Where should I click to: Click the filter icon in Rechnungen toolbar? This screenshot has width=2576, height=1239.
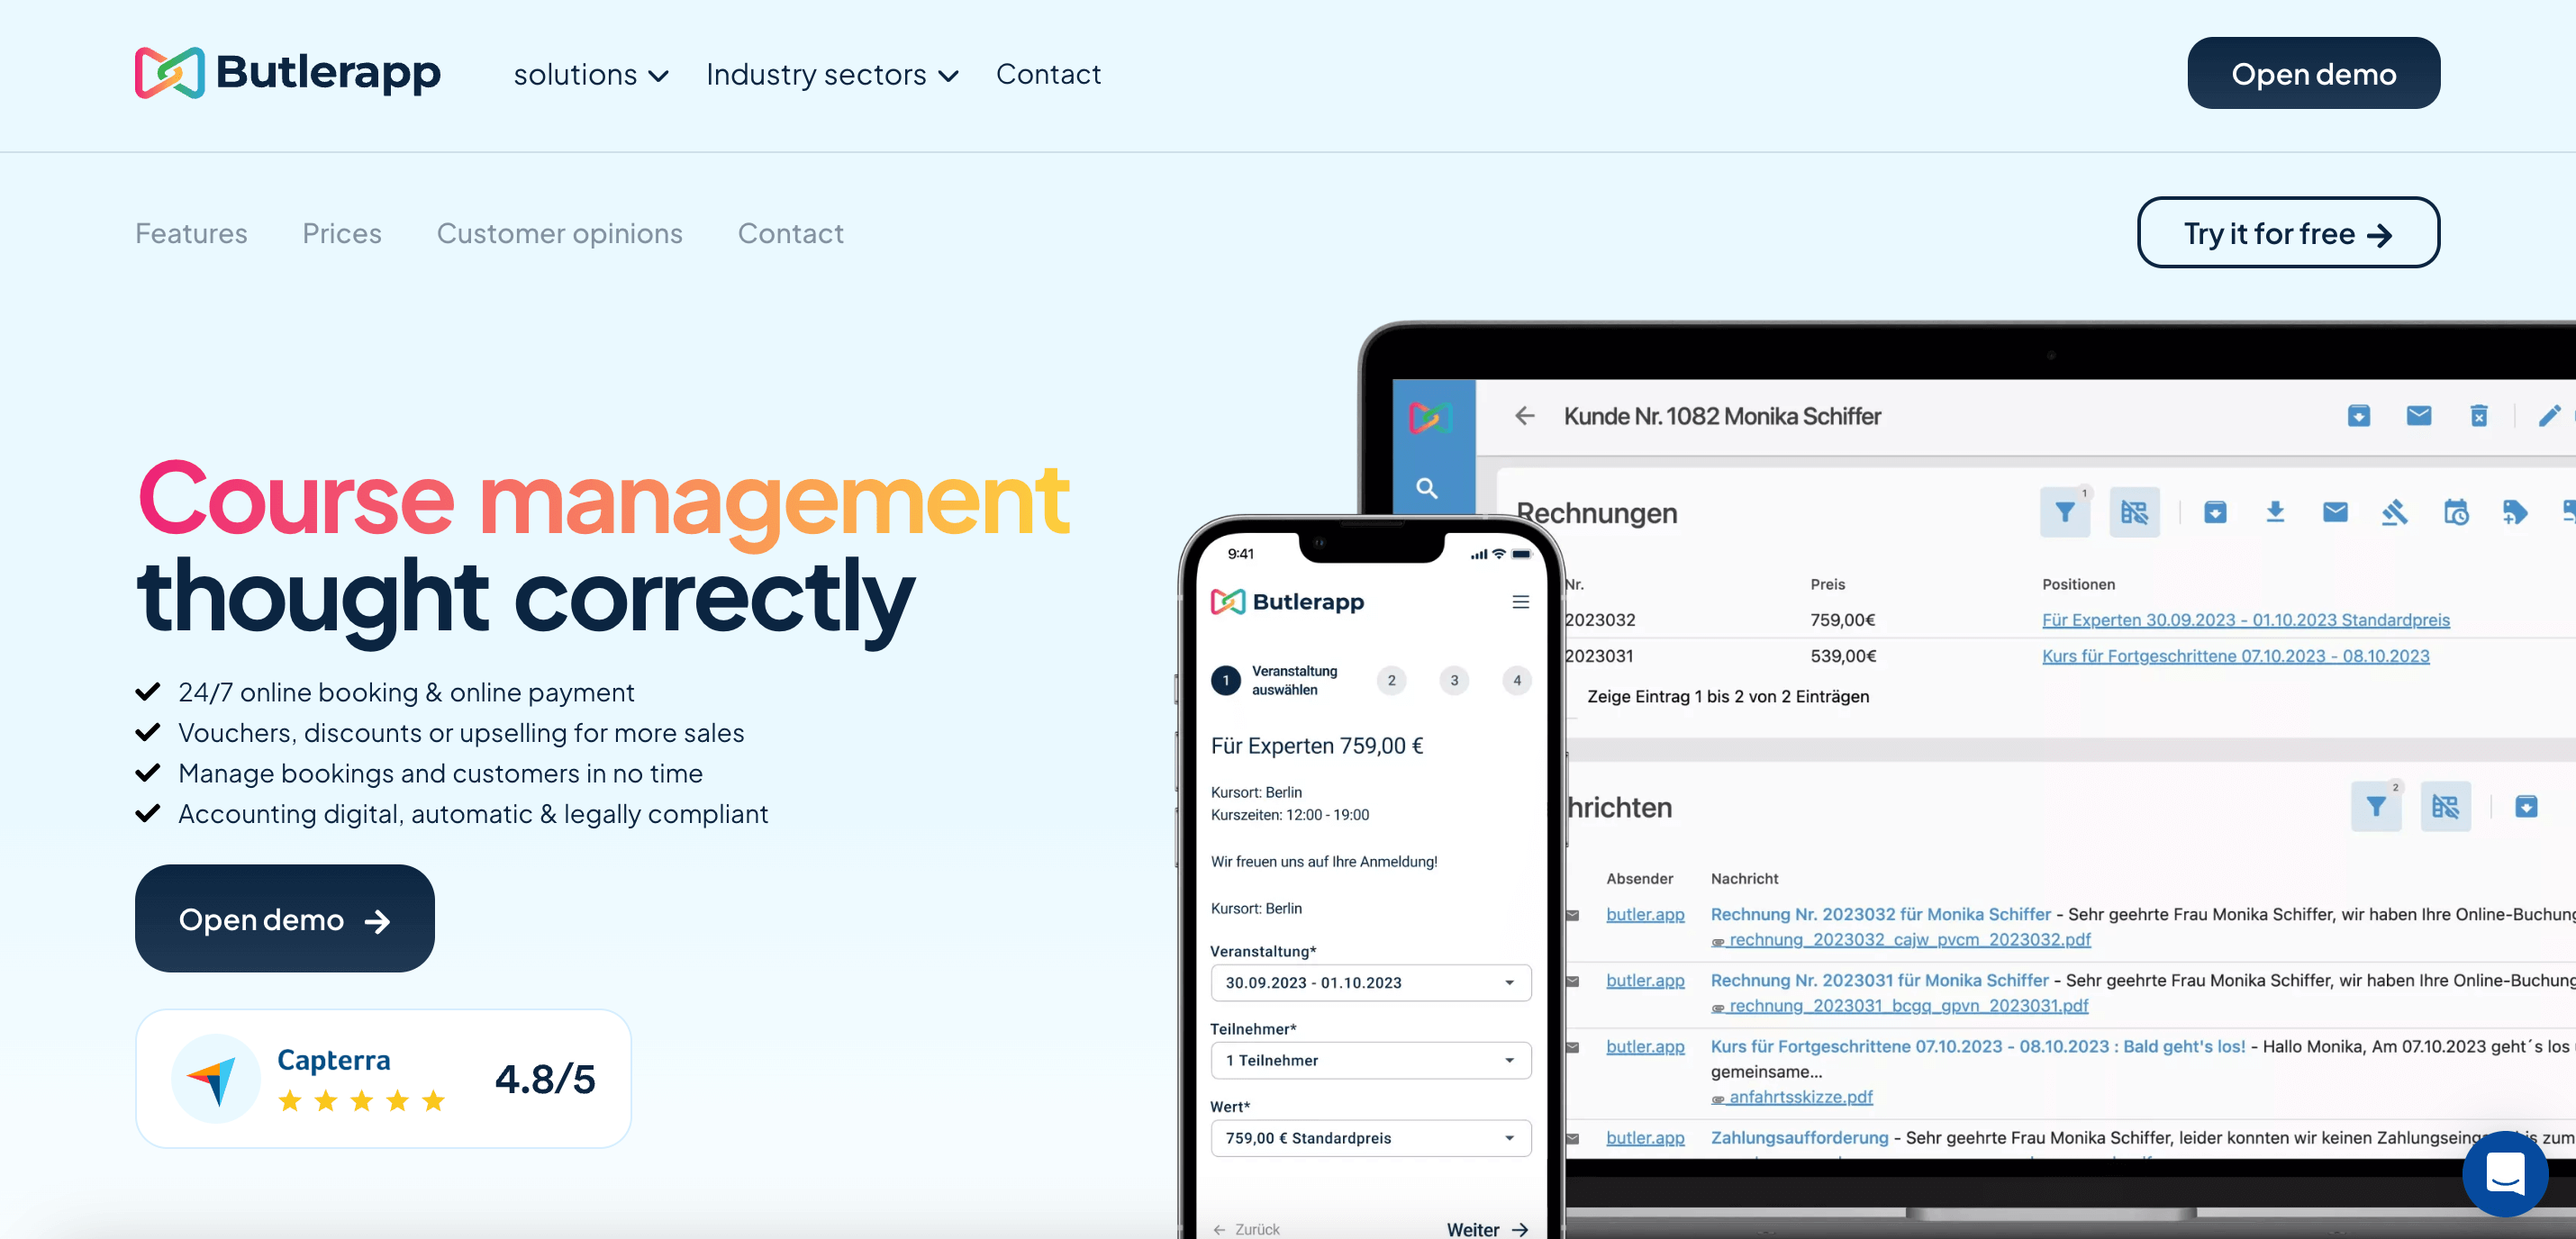2064,513
